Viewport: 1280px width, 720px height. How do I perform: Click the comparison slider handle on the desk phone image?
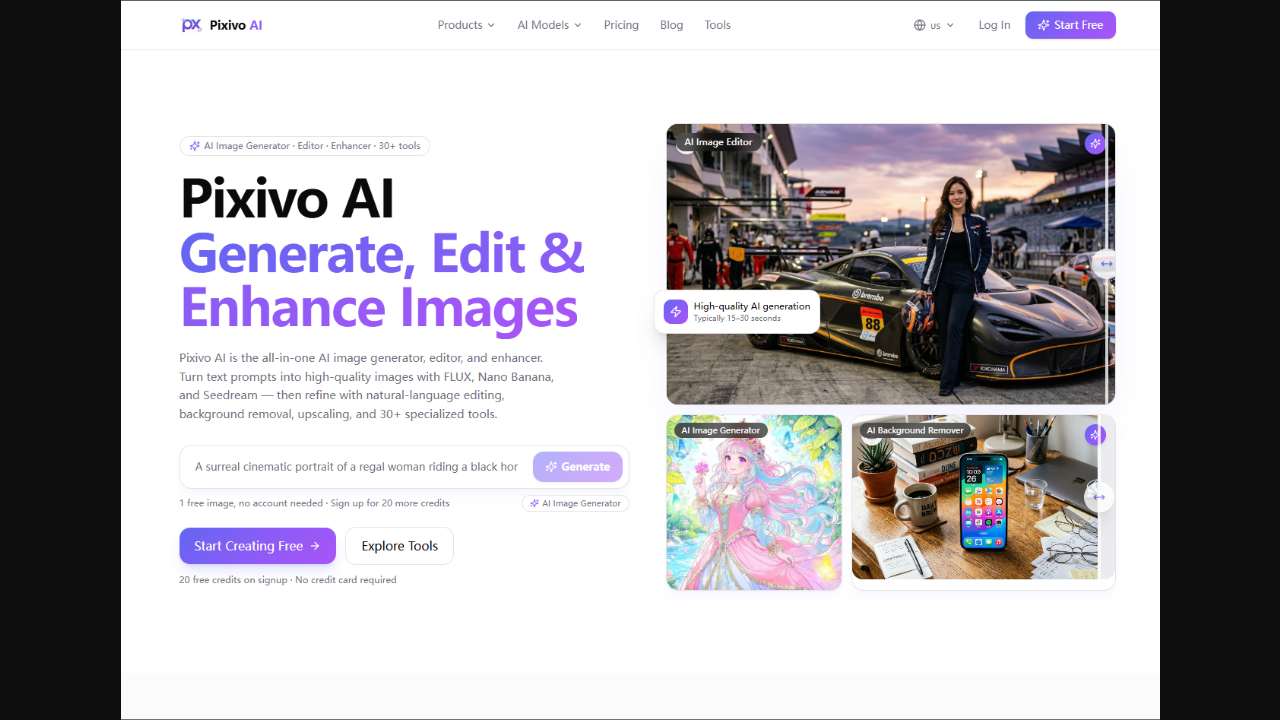pos(1099,497)
